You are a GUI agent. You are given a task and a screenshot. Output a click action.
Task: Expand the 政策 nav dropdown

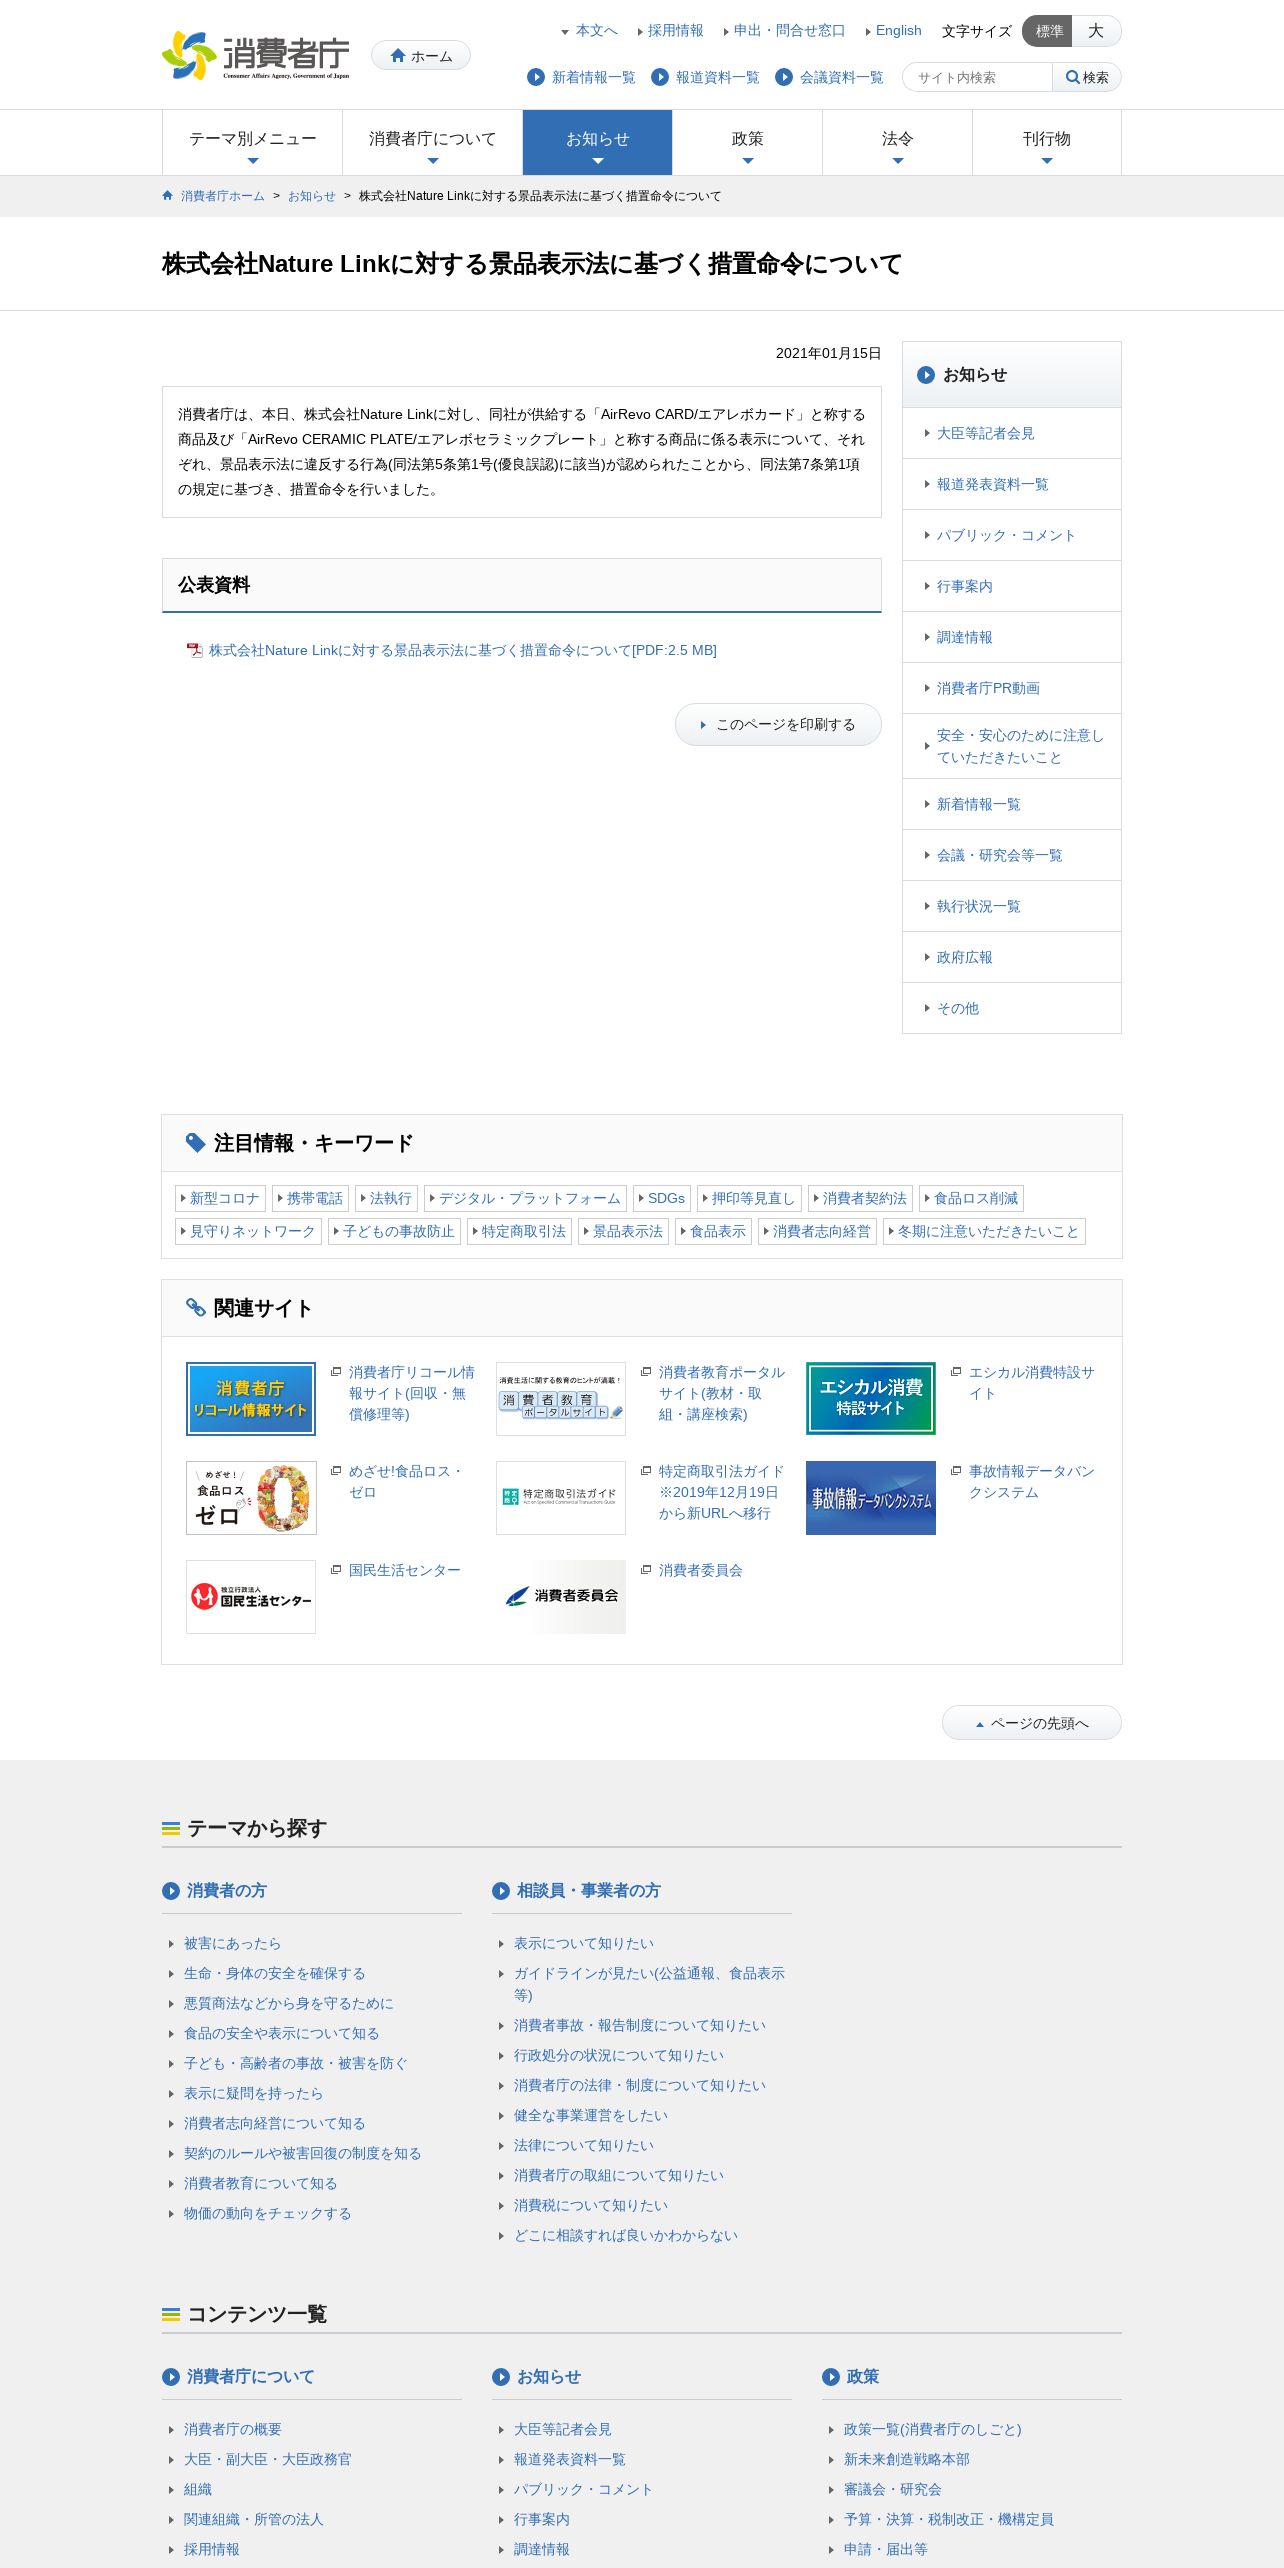coord(748,143)
